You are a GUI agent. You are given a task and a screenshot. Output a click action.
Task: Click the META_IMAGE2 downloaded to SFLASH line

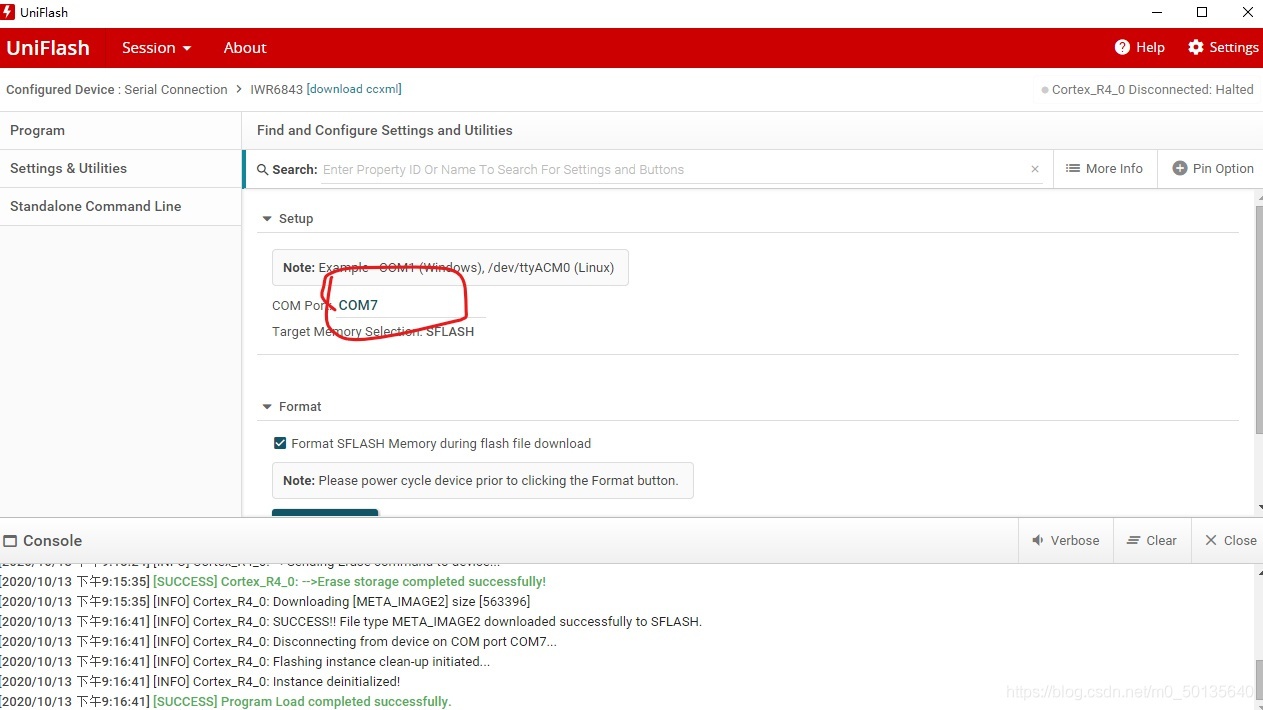(352, 621)
